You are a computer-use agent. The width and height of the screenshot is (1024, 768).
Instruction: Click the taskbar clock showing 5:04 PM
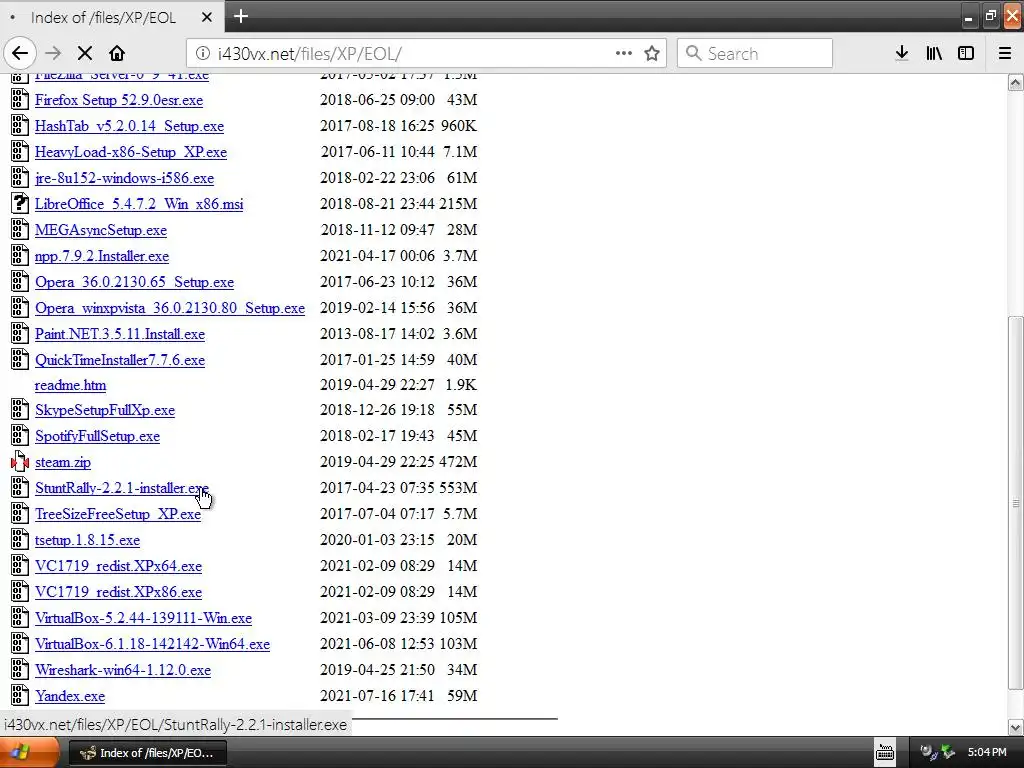(987, 752)
